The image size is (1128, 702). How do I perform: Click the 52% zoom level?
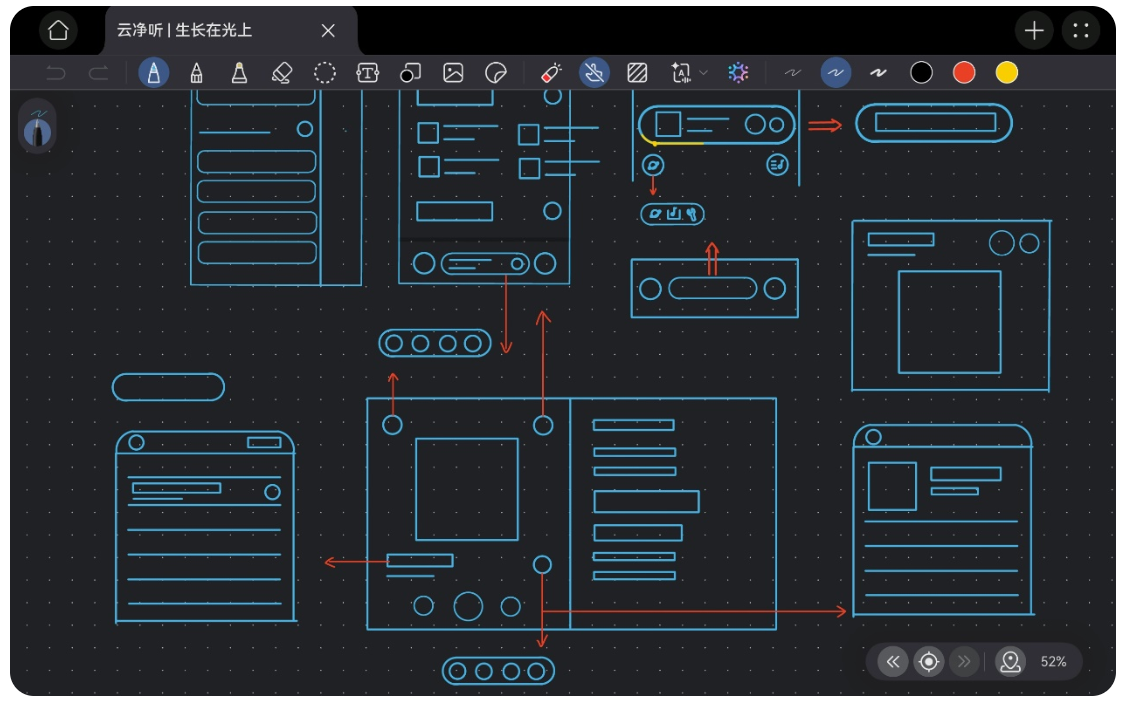(x=1053, y=662)
